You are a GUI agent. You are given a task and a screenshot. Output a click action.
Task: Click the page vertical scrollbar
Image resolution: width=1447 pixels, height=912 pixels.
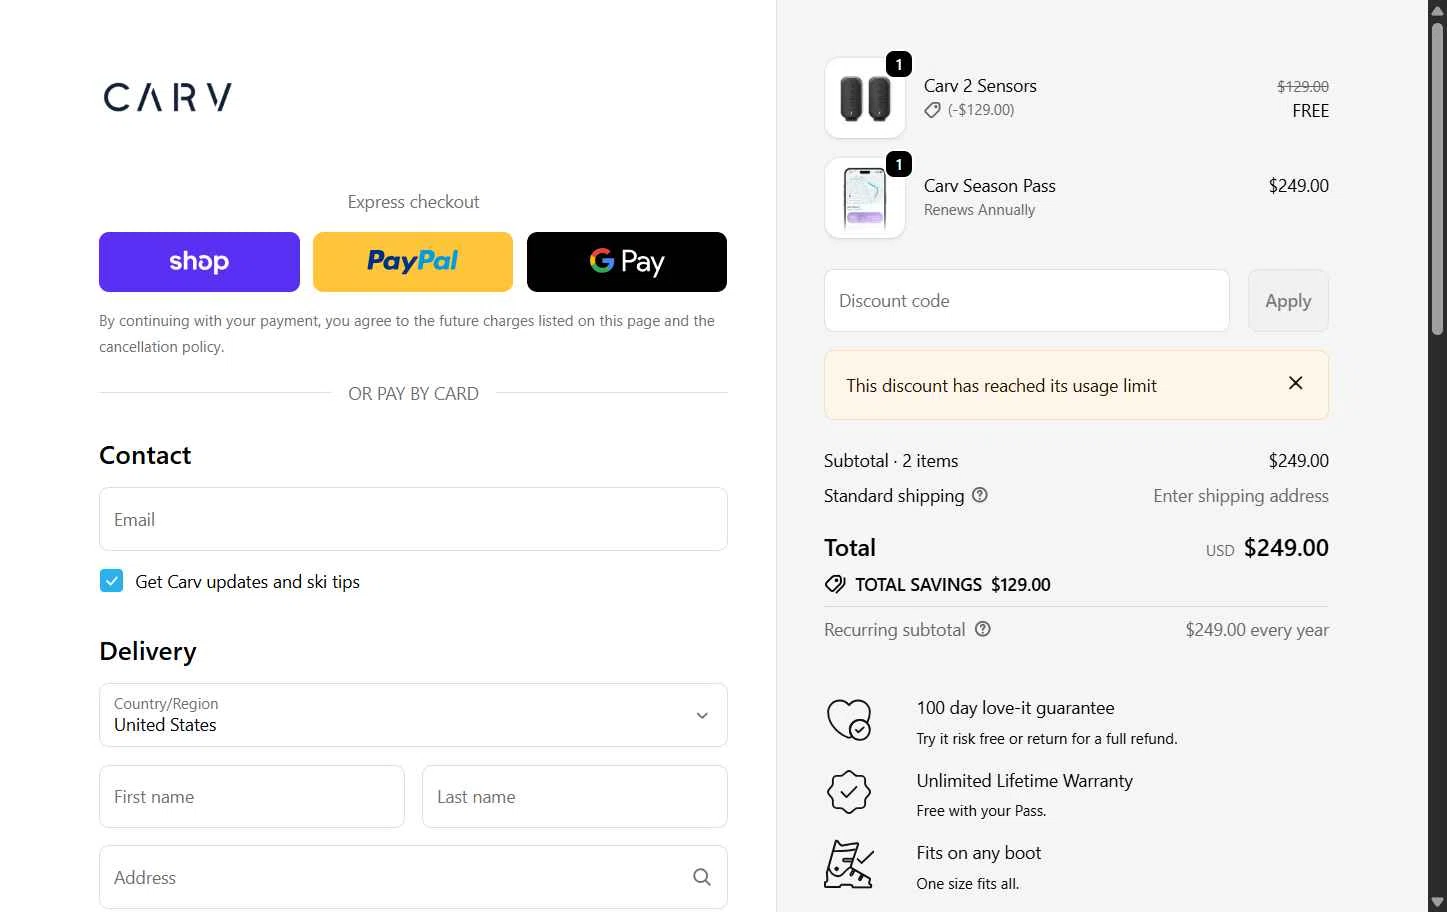[1437, 180]
